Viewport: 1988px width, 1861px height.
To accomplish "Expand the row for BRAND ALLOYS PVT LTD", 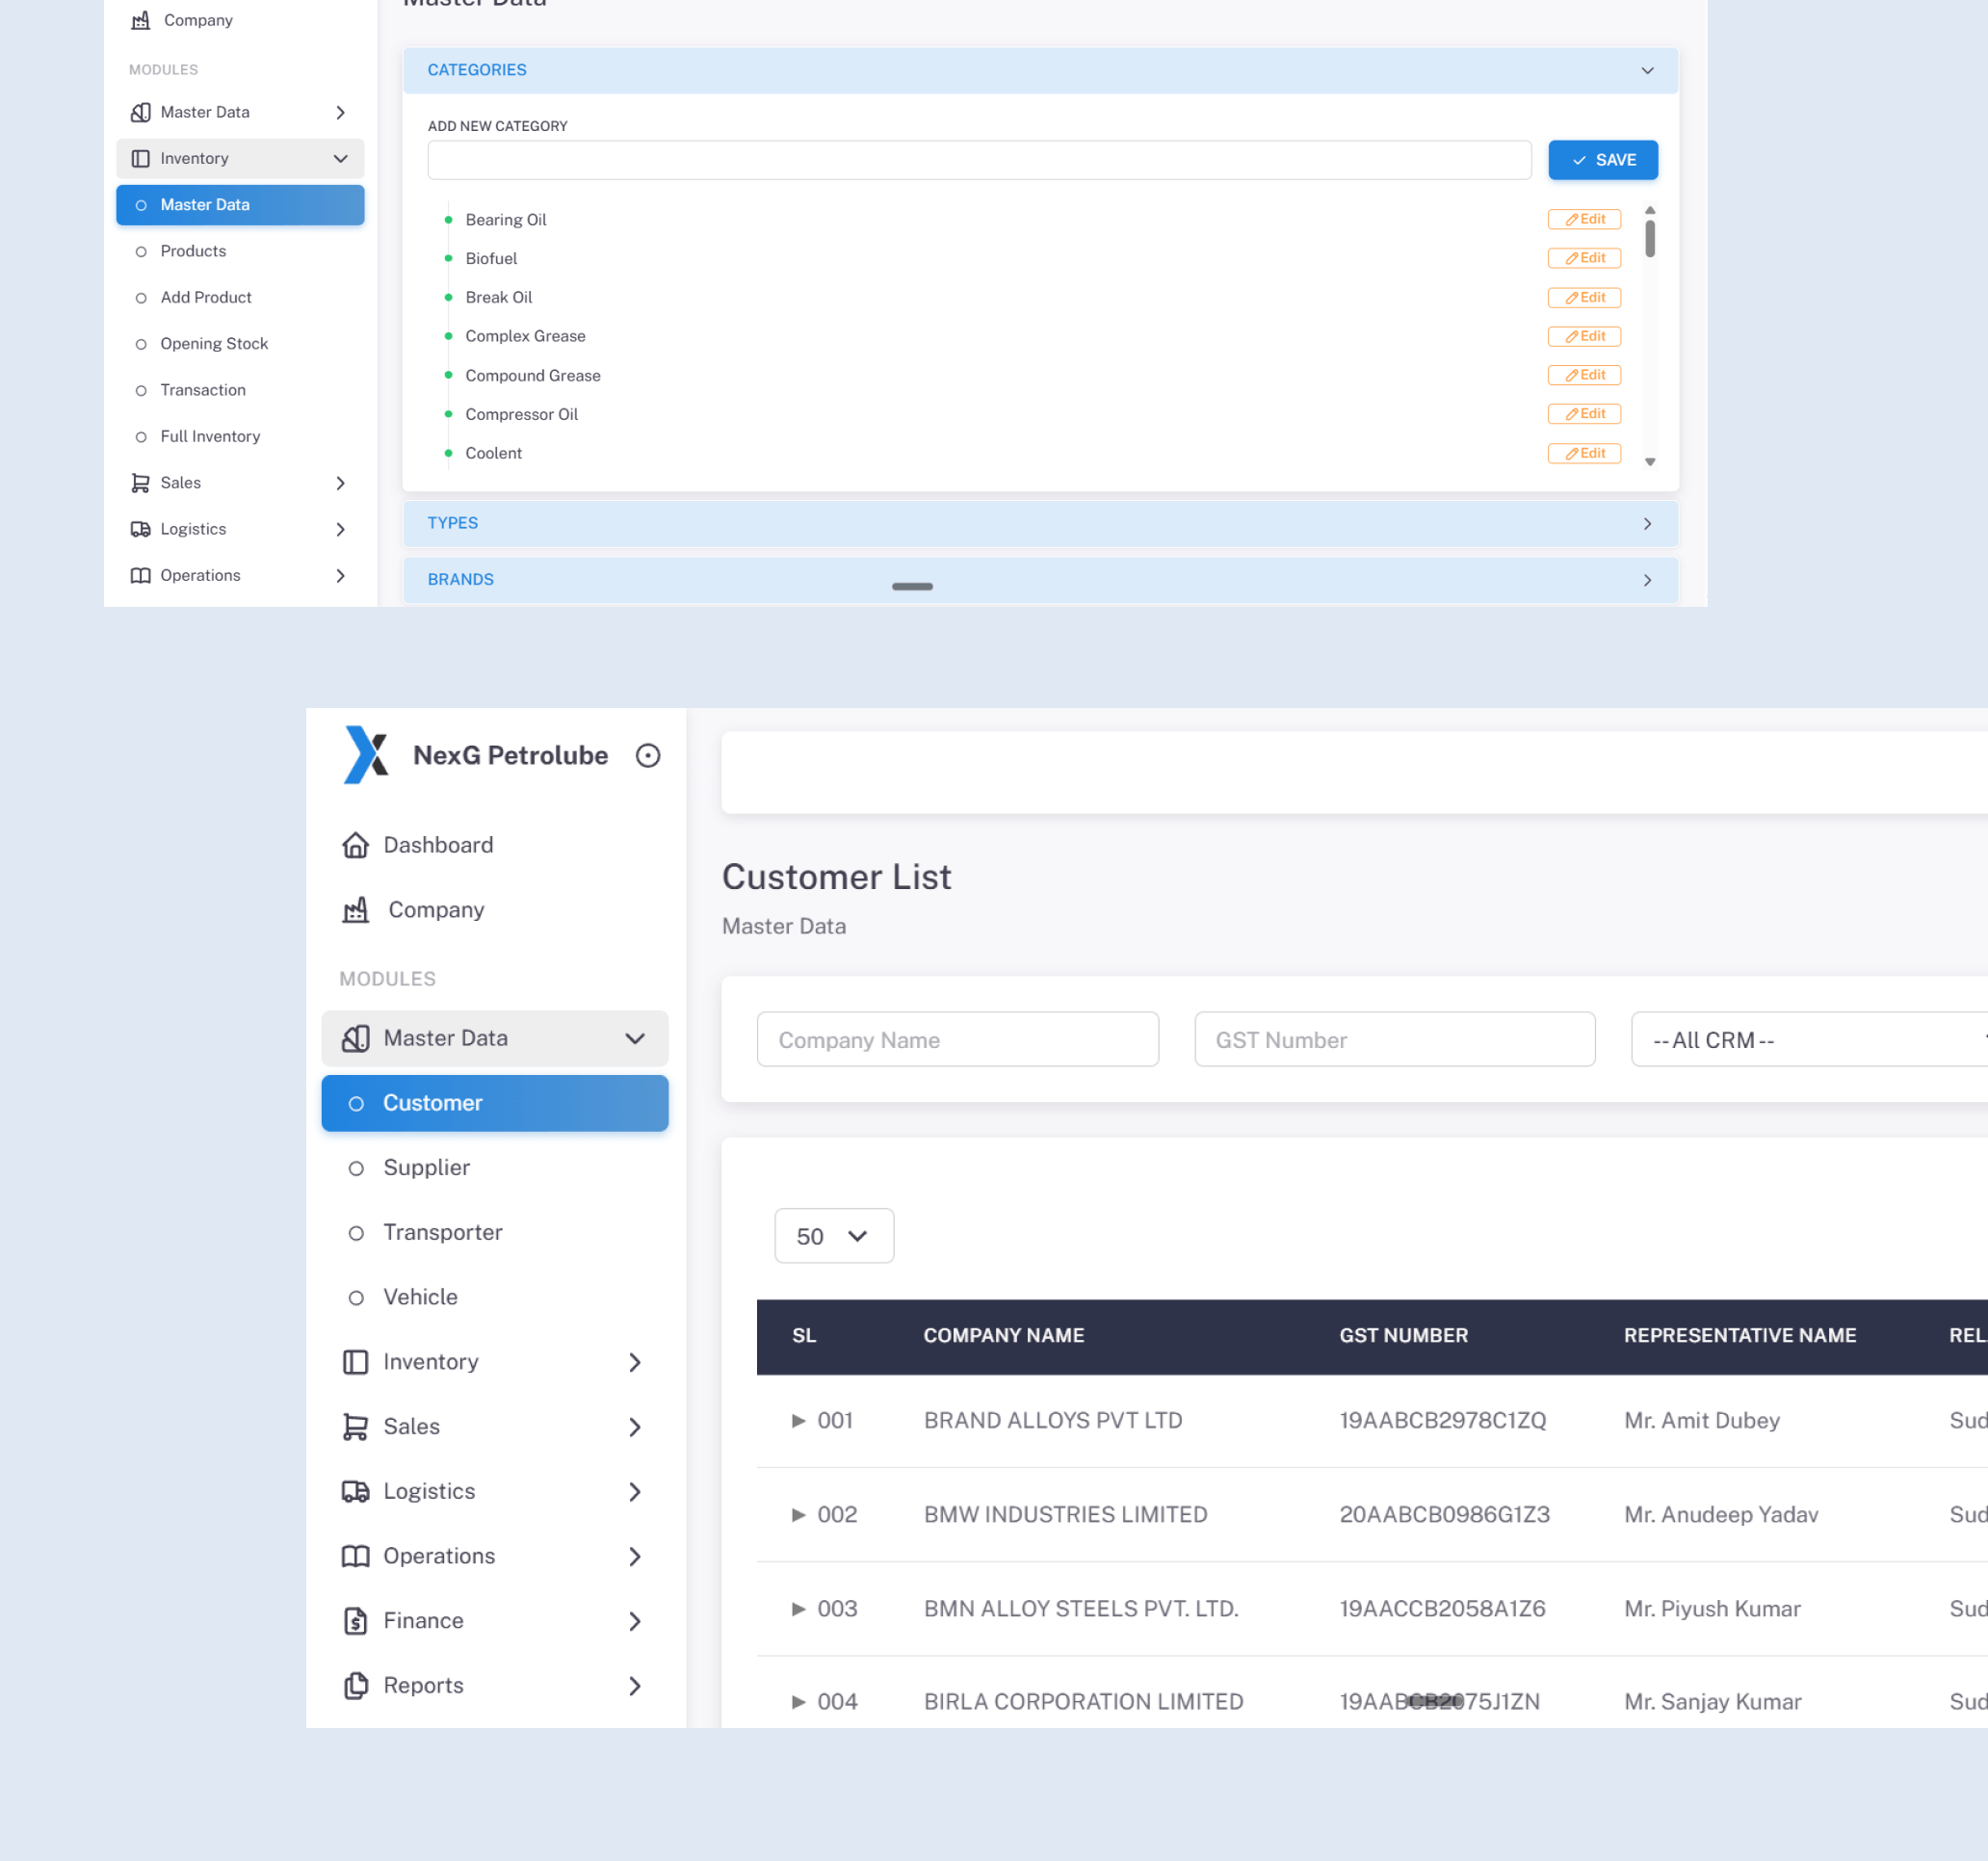I will pos(799,1420).
